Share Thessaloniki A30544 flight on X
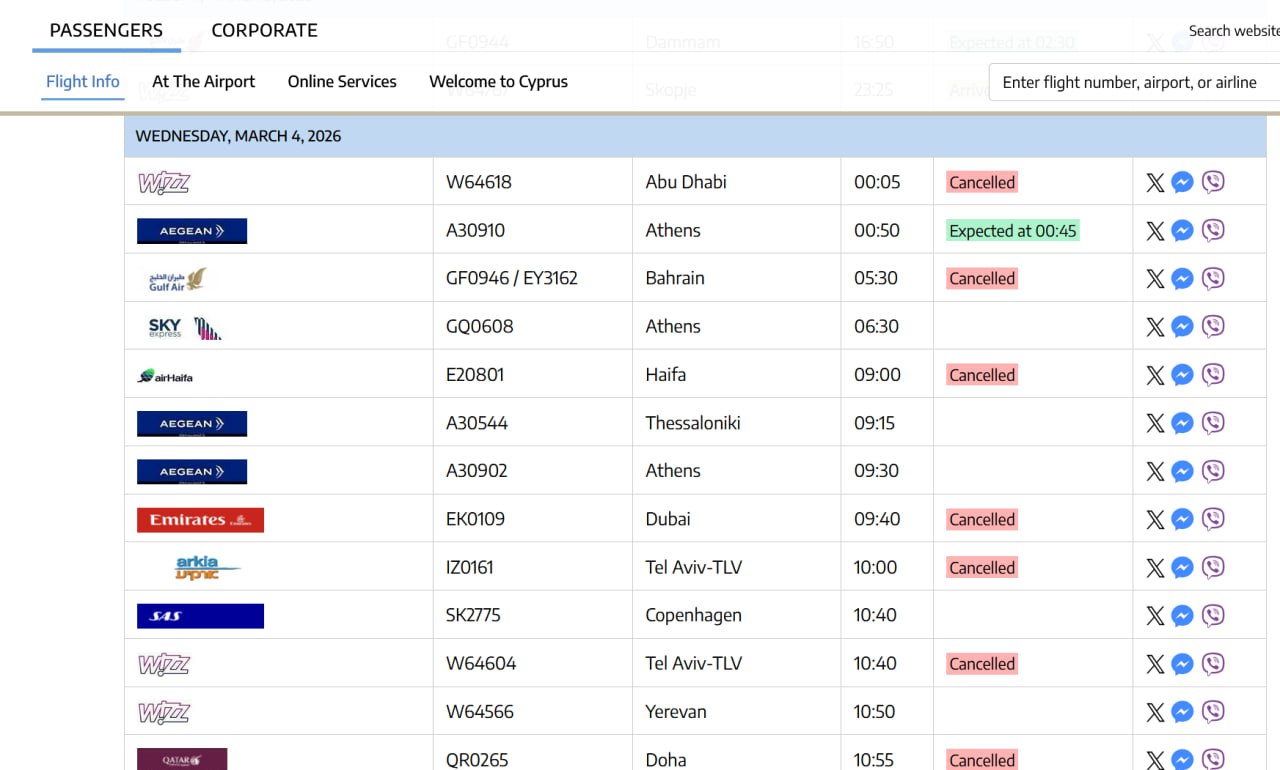 pos(1155,423)
